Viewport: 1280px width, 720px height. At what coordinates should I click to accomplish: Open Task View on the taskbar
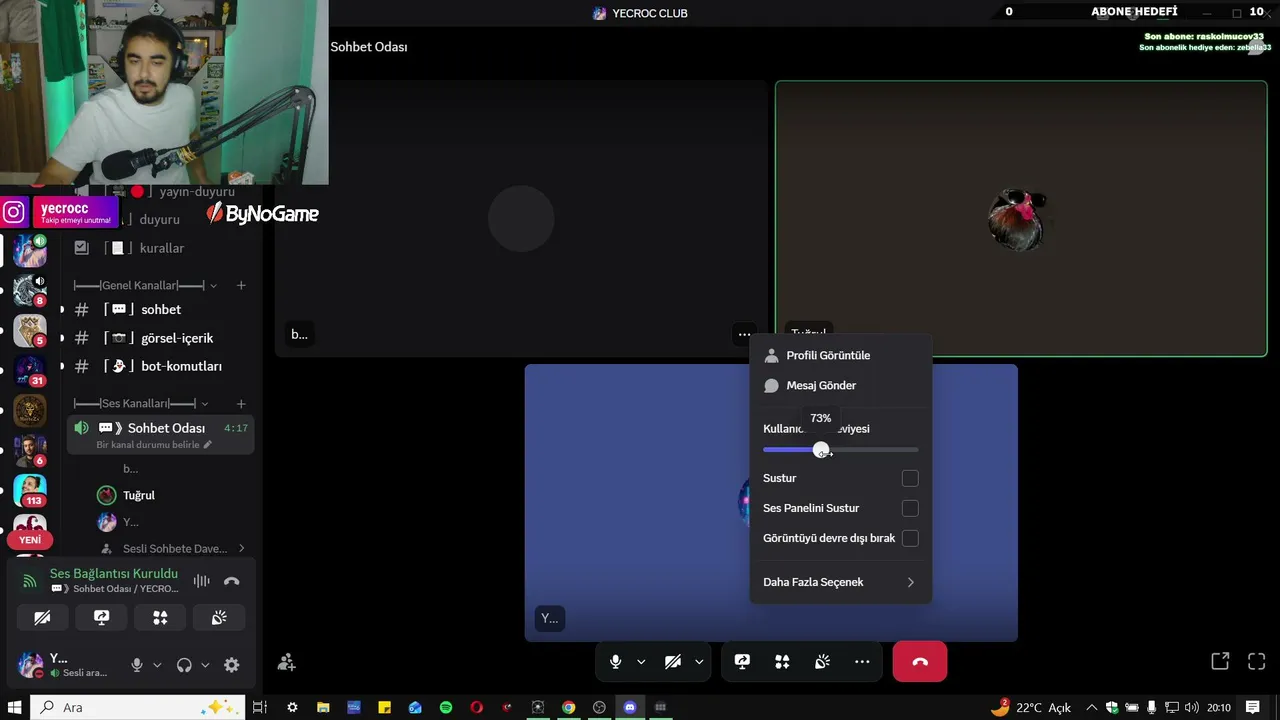coord(260,707)
